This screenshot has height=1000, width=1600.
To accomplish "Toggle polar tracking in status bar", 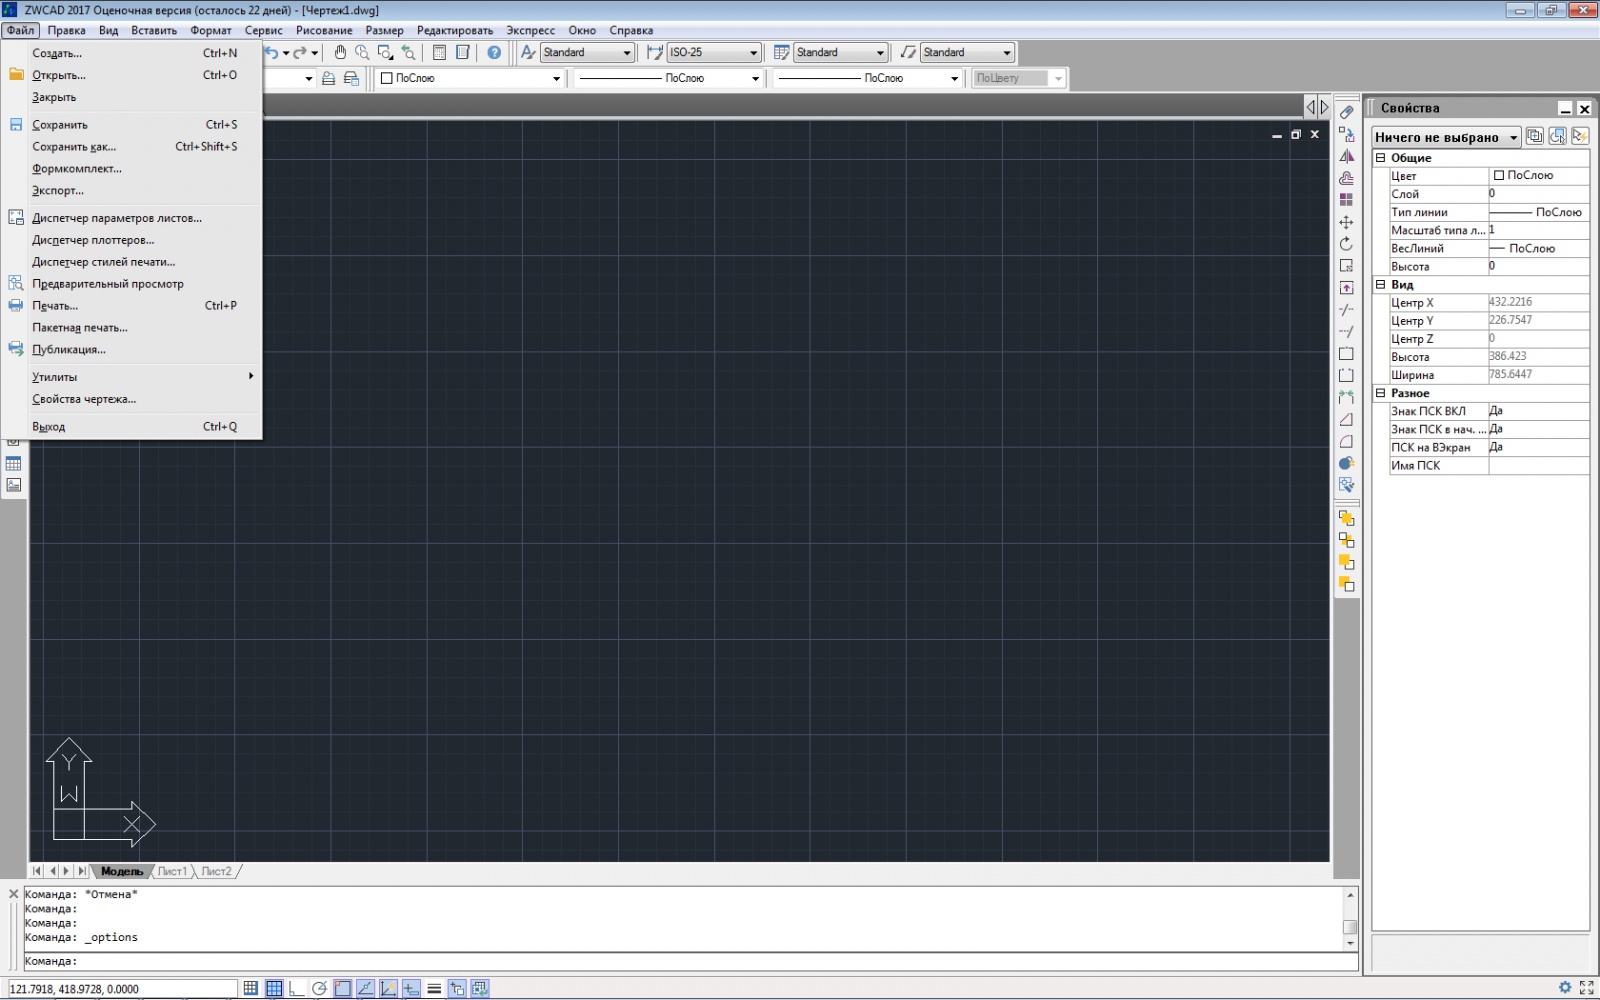I will tap(320, 988).
